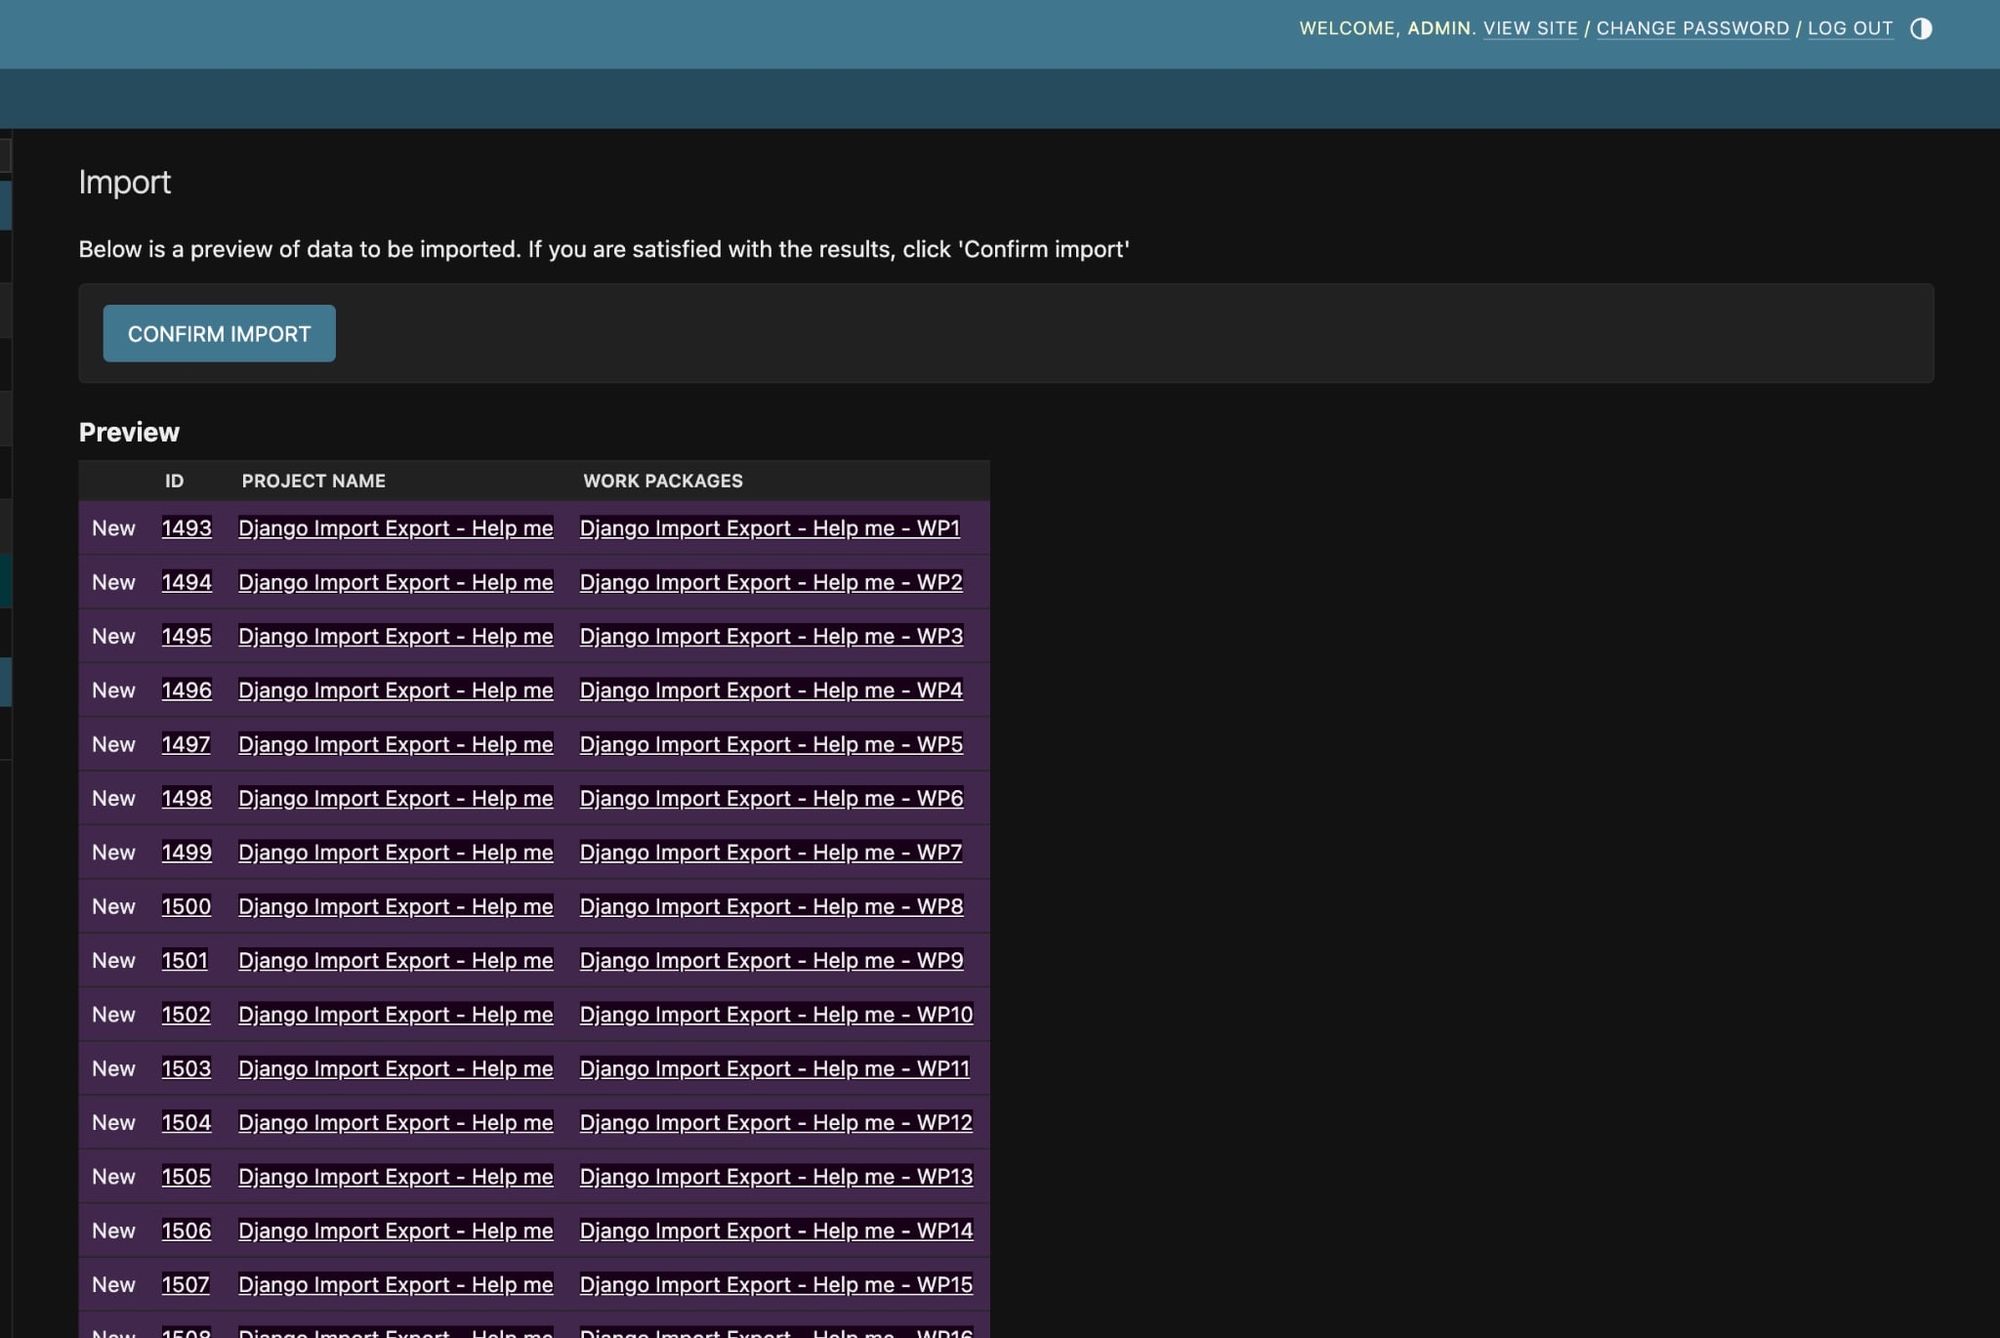This screenshot has width=2000, height=1338.
Task: Click work package link ending WP14
Action: pyautogui.click(x=776, y=1230)
